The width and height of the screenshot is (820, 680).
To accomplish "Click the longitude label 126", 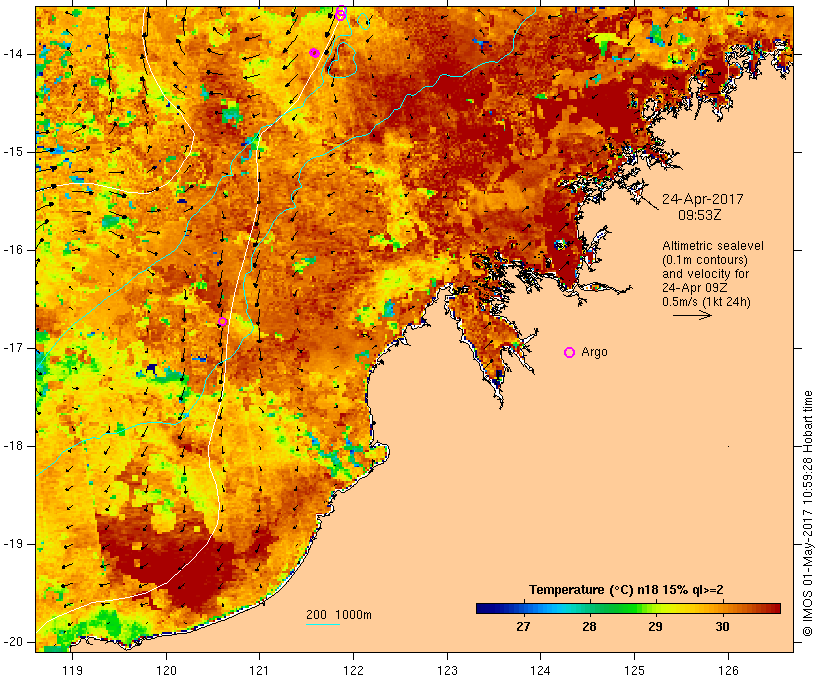I will click(728, 671).
